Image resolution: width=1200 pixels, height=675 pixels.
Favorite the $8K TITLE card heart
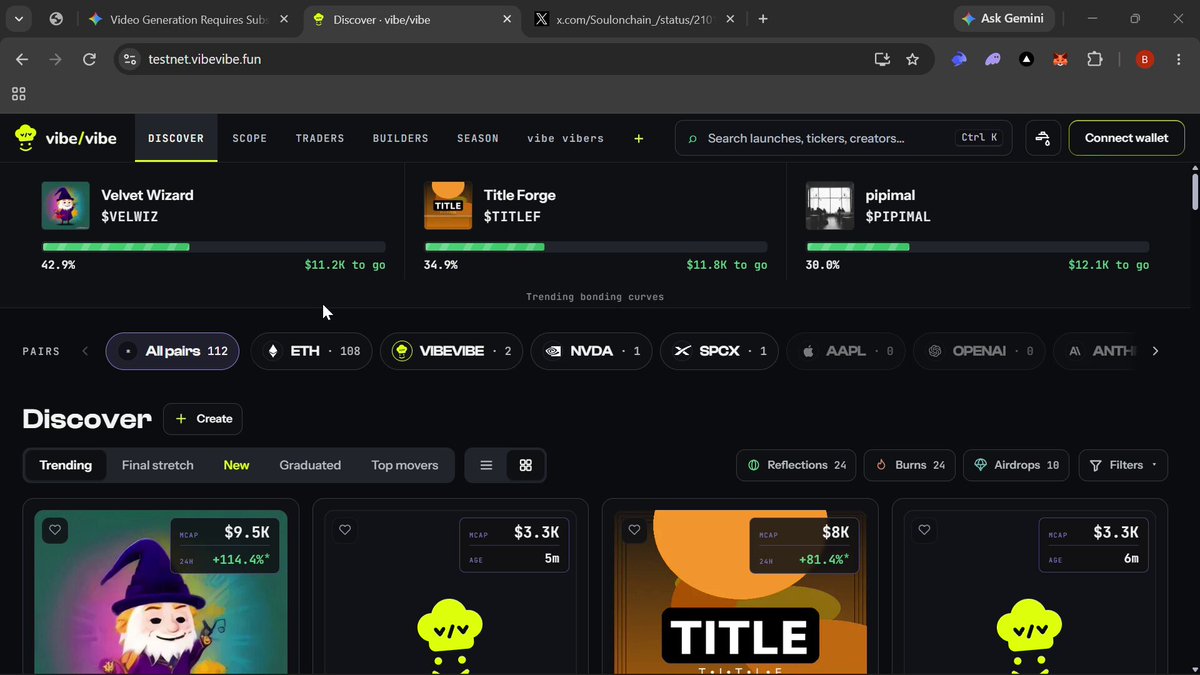[x=634, y=530]
